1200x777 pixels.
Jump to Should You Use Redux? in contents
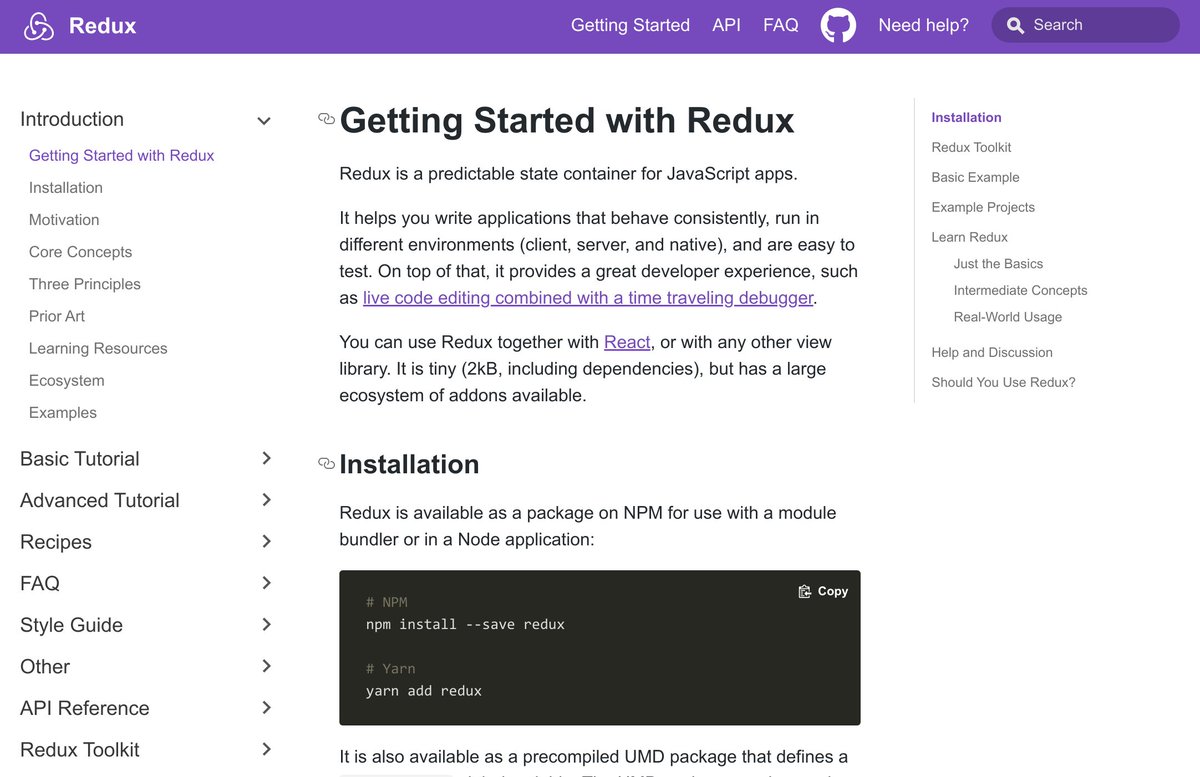click(1003, 382)
